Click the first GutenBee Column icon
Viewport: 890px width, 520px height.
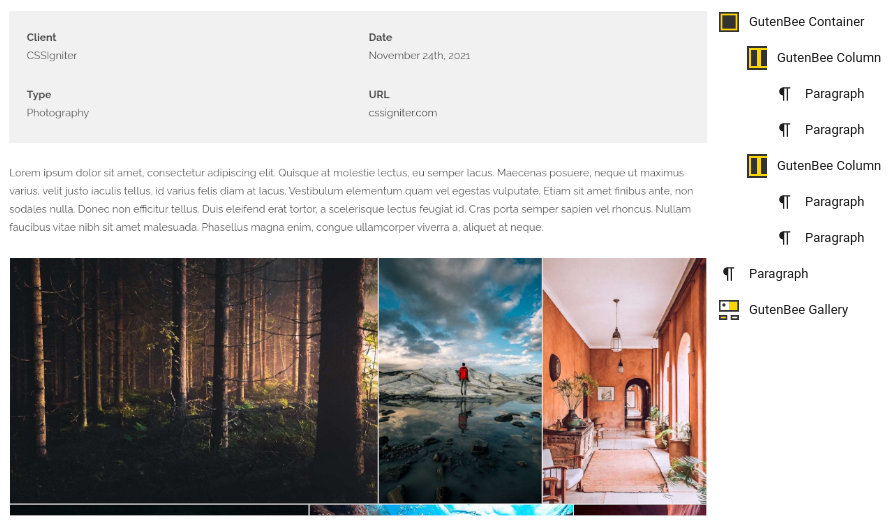pyautogui.click(x=757, y=58)
